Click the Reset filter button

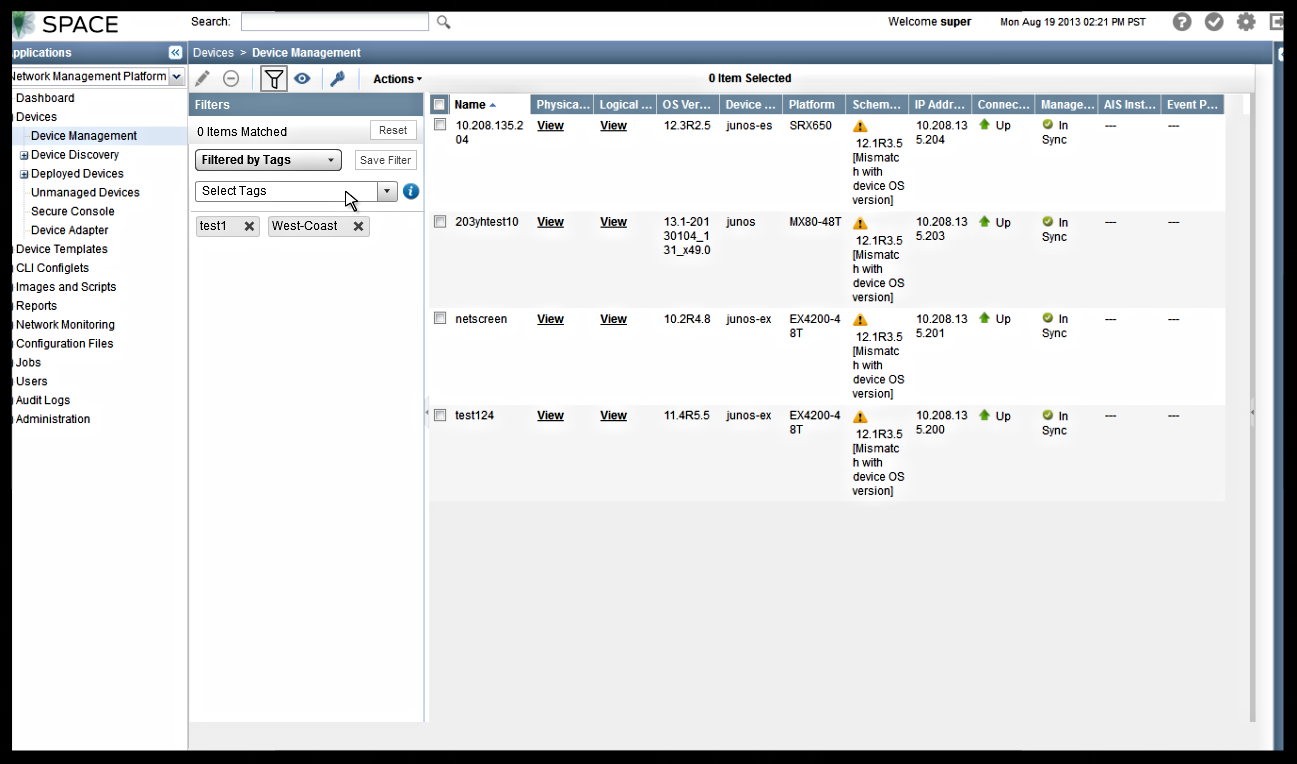click(393, 130)
